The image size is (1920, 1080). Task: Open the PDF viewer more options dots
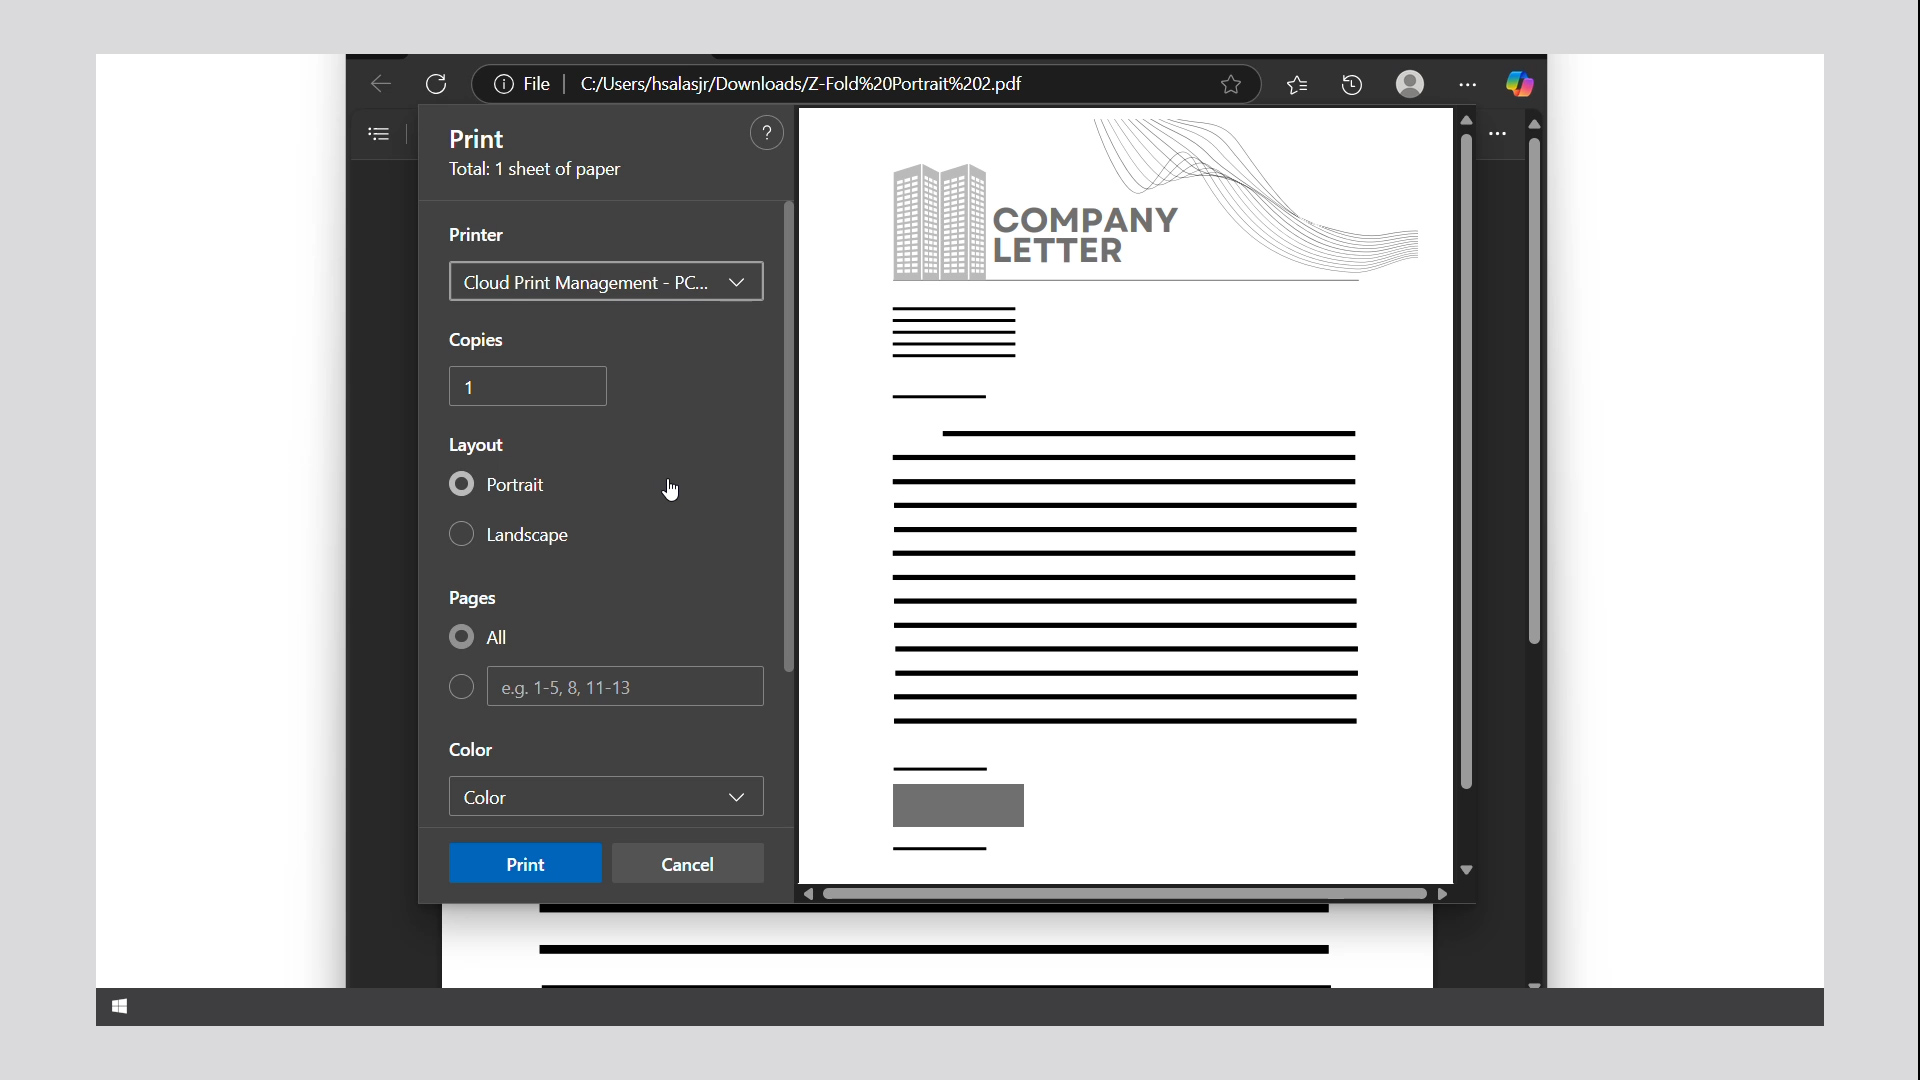[x=1497, y=133]
